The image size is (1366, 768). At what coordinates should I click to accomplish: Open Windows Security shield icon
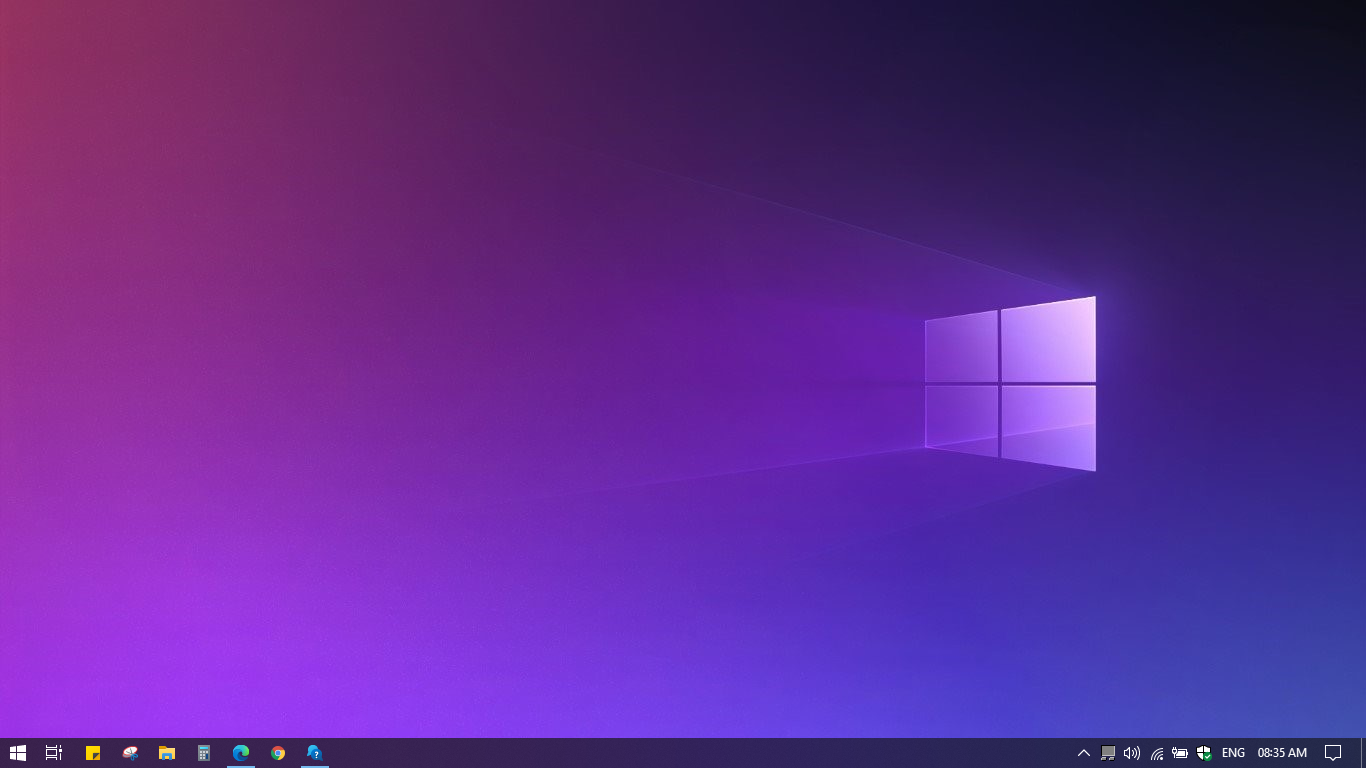pyautogui.click(x=1204, y=753)
